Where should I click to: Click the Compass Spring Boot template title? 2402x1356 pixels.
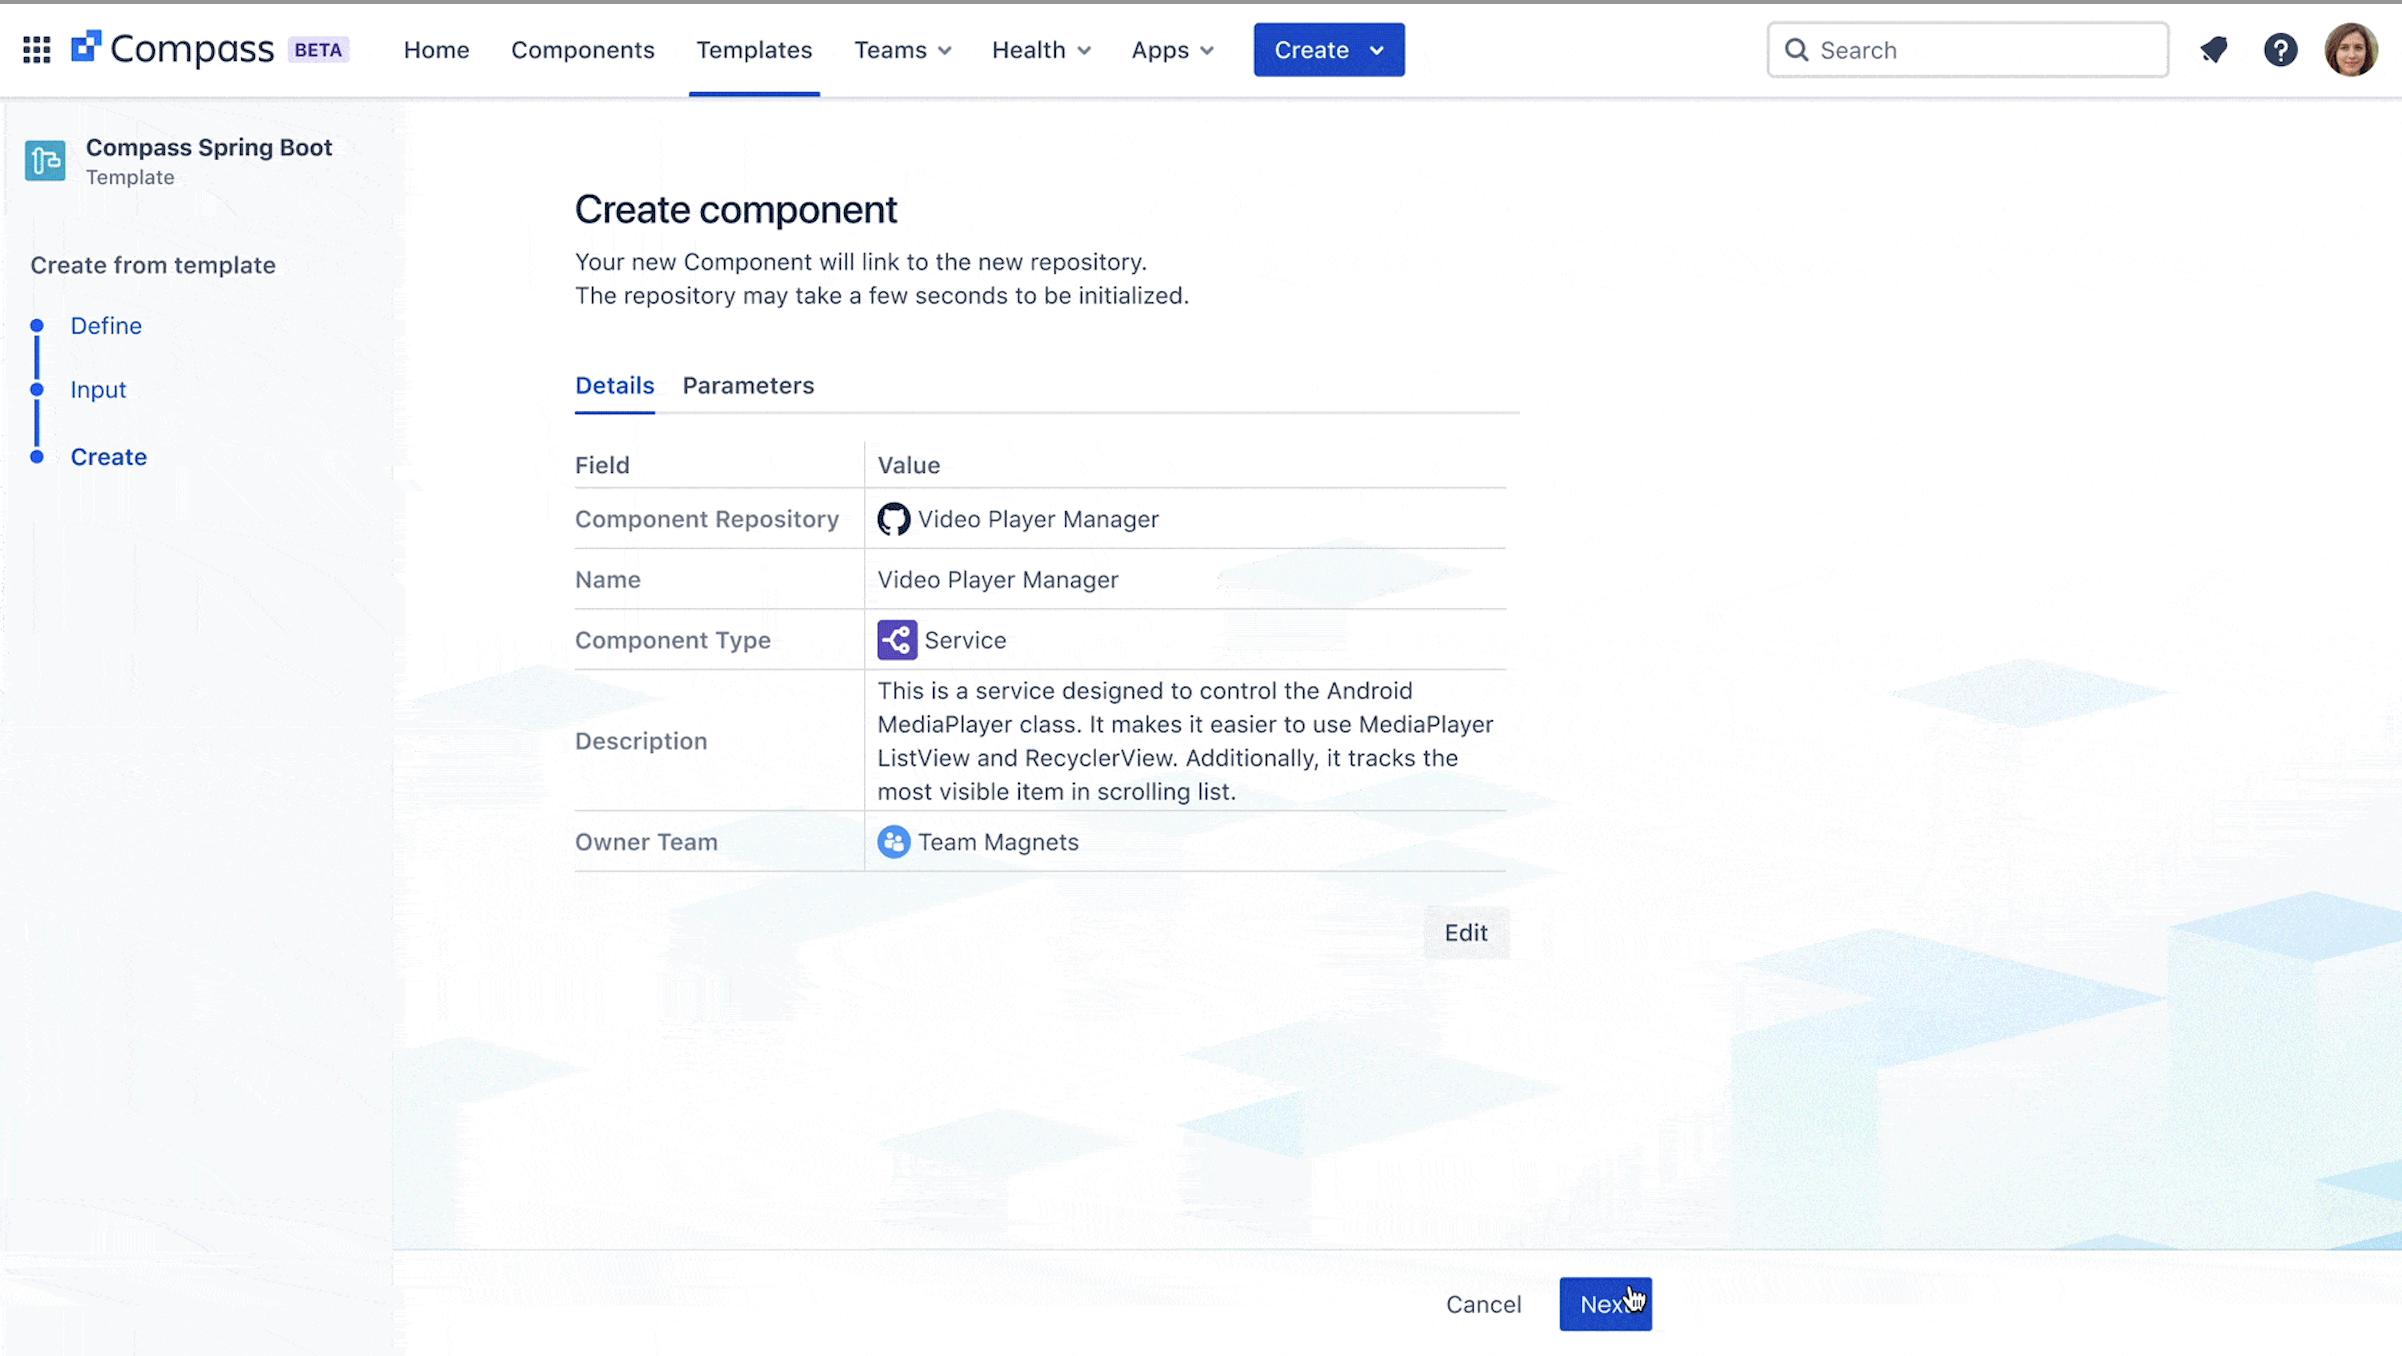(x=209, y=147)
